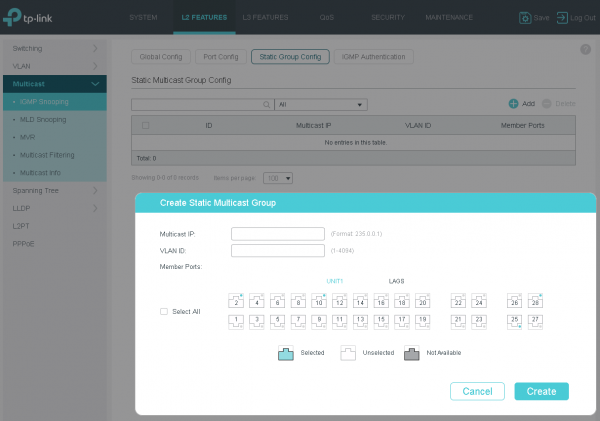
Task: Select port 10 in the port grid
Action: pyautogui.click(x=318, y=302)
